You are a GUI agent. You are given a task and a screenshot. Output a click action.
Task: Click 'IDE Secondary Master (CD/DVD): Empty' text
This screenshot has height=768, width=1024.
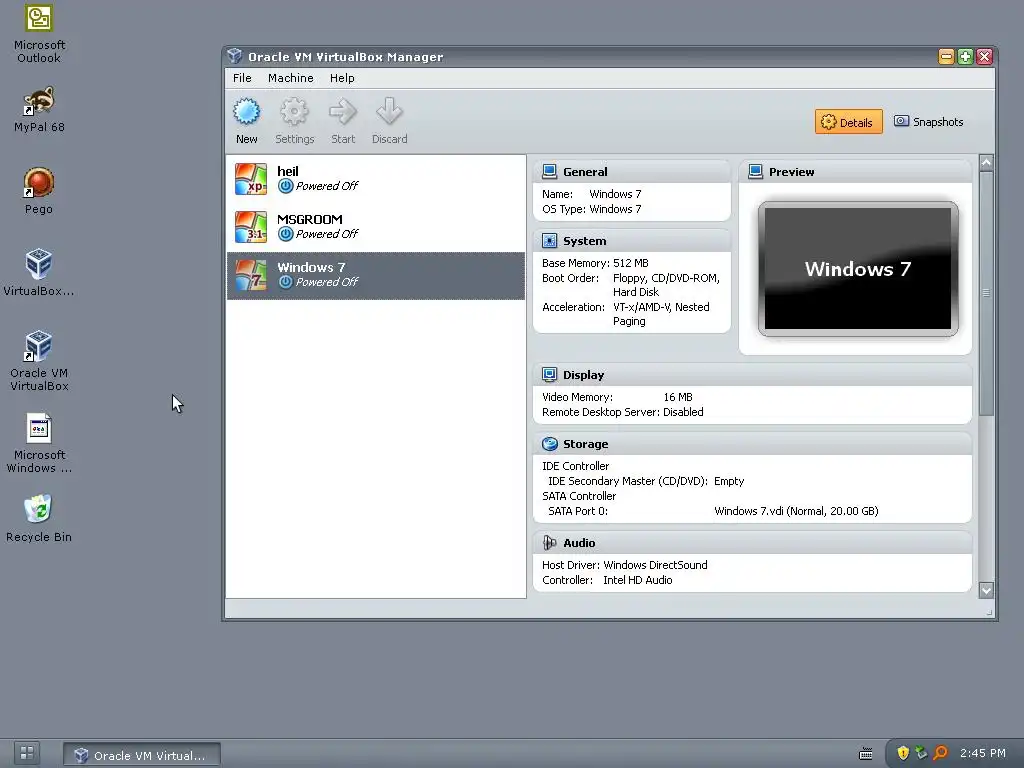click(x=646, y=481)
